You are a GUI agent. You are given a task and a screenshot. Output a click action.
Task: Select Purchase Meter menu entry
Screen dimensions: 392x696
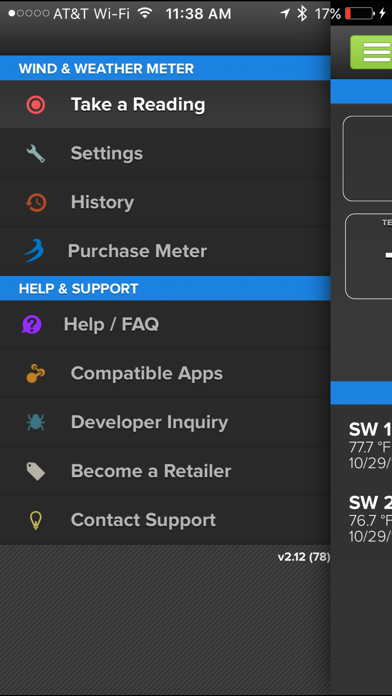[165, 251]
